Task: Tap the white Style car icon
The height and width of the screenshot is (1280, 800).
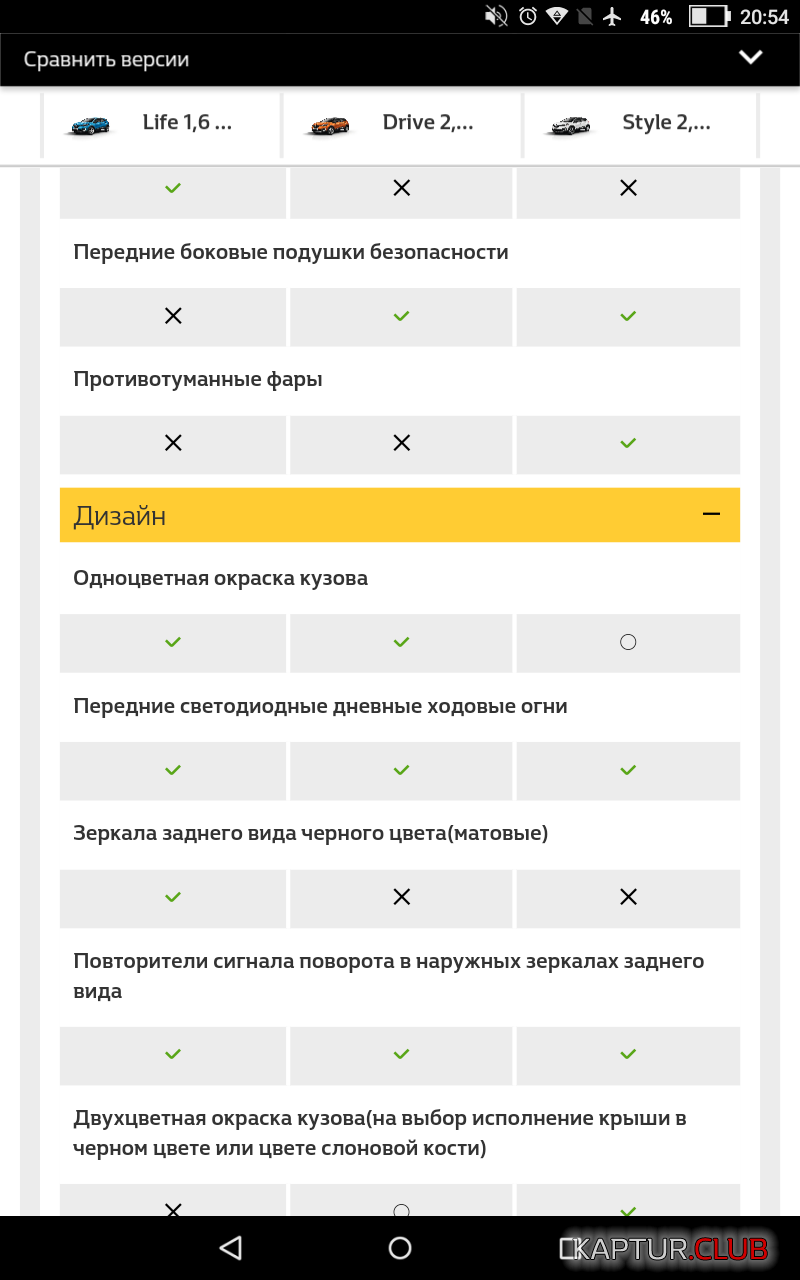Action: click(570, 125)
